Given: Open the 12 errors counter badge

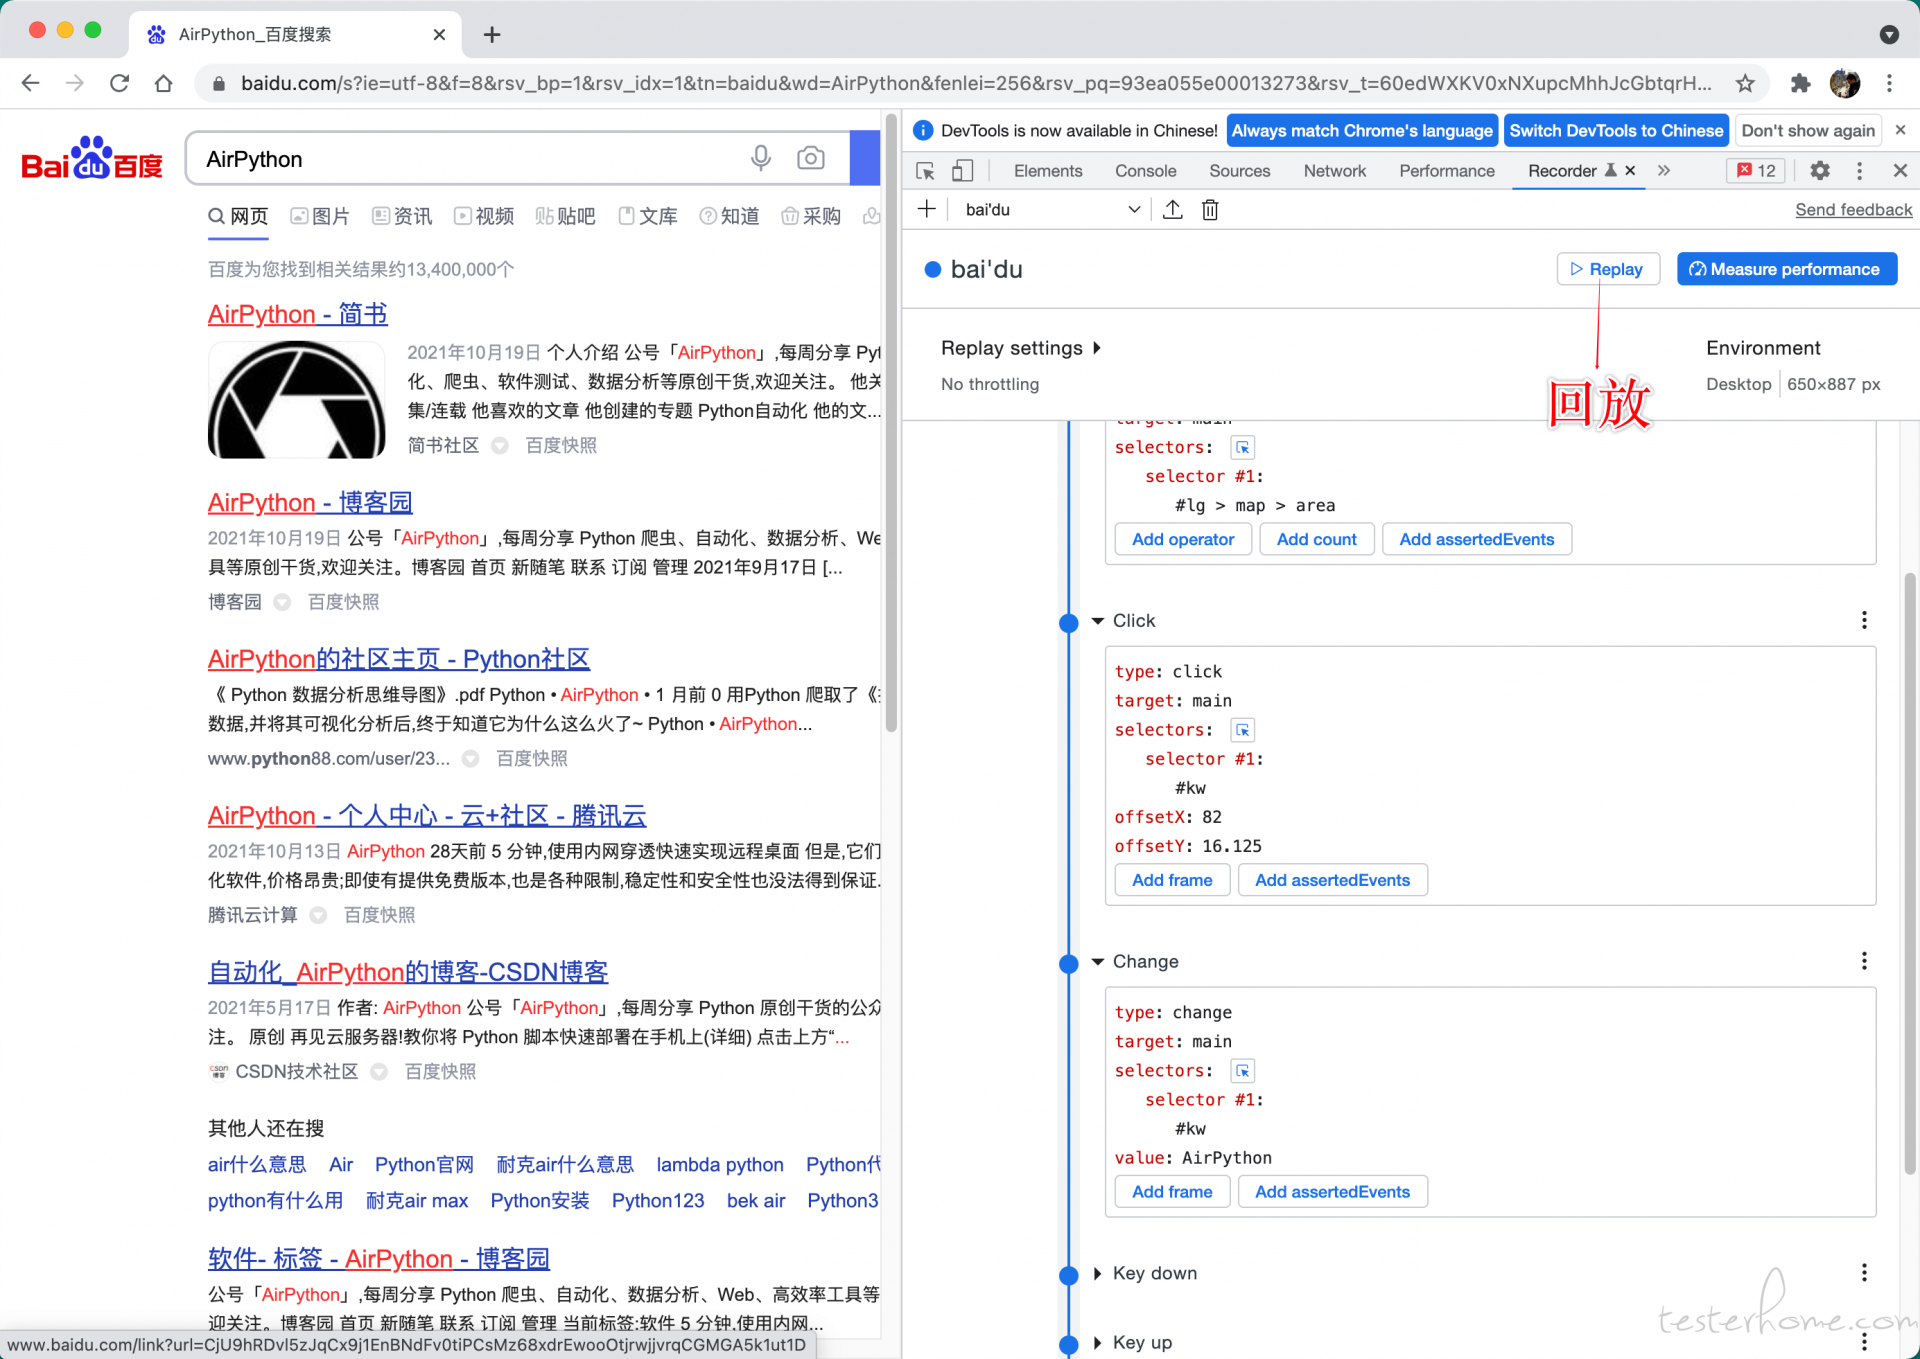Looking at the screenshot, I should pos(1756,171).
